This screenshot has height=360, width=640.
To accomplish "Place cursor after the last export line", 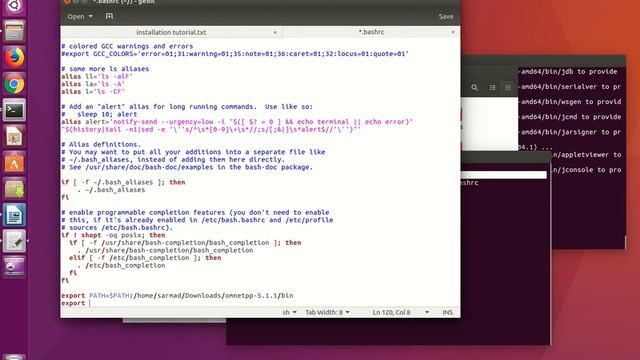I will tap(89, 303).
